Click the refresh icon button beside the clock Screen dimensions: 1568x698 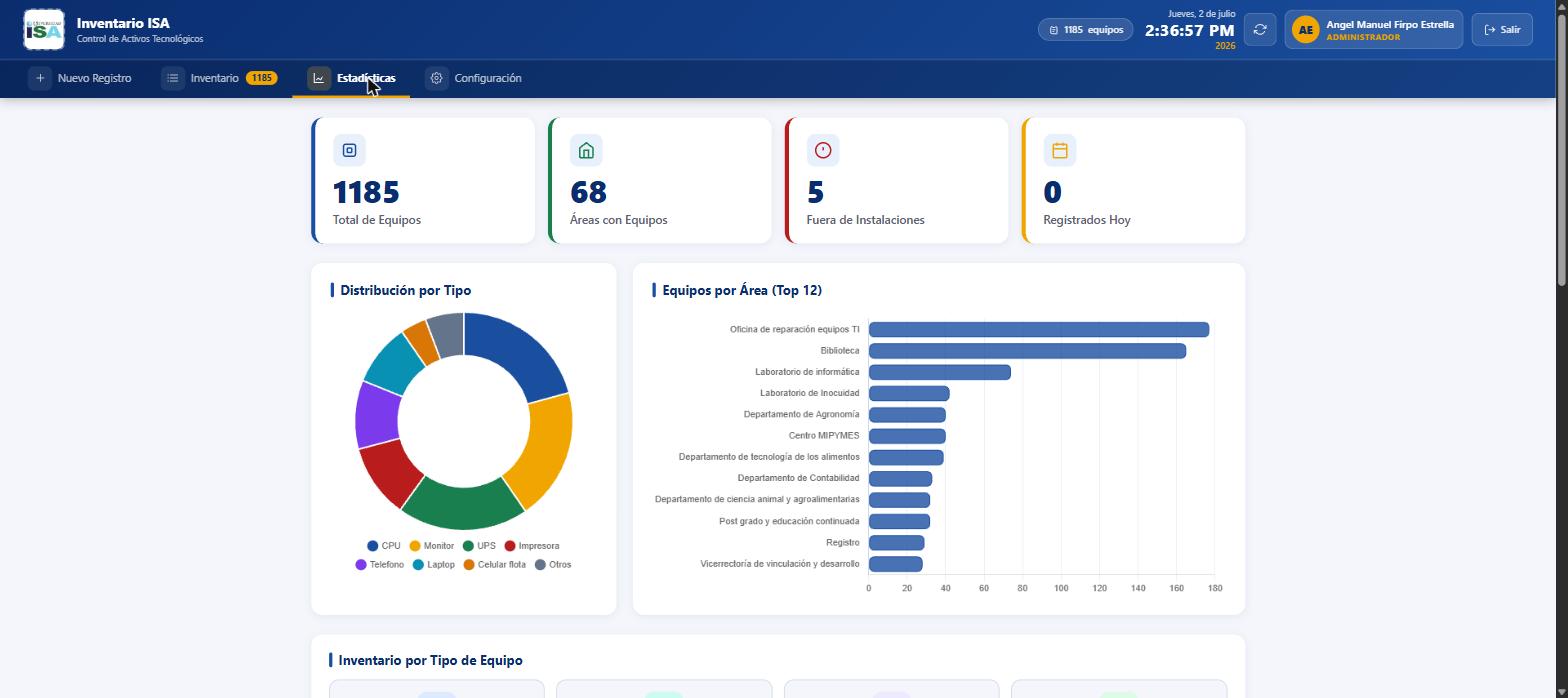pyautogui.click(x=1260, y=30)
